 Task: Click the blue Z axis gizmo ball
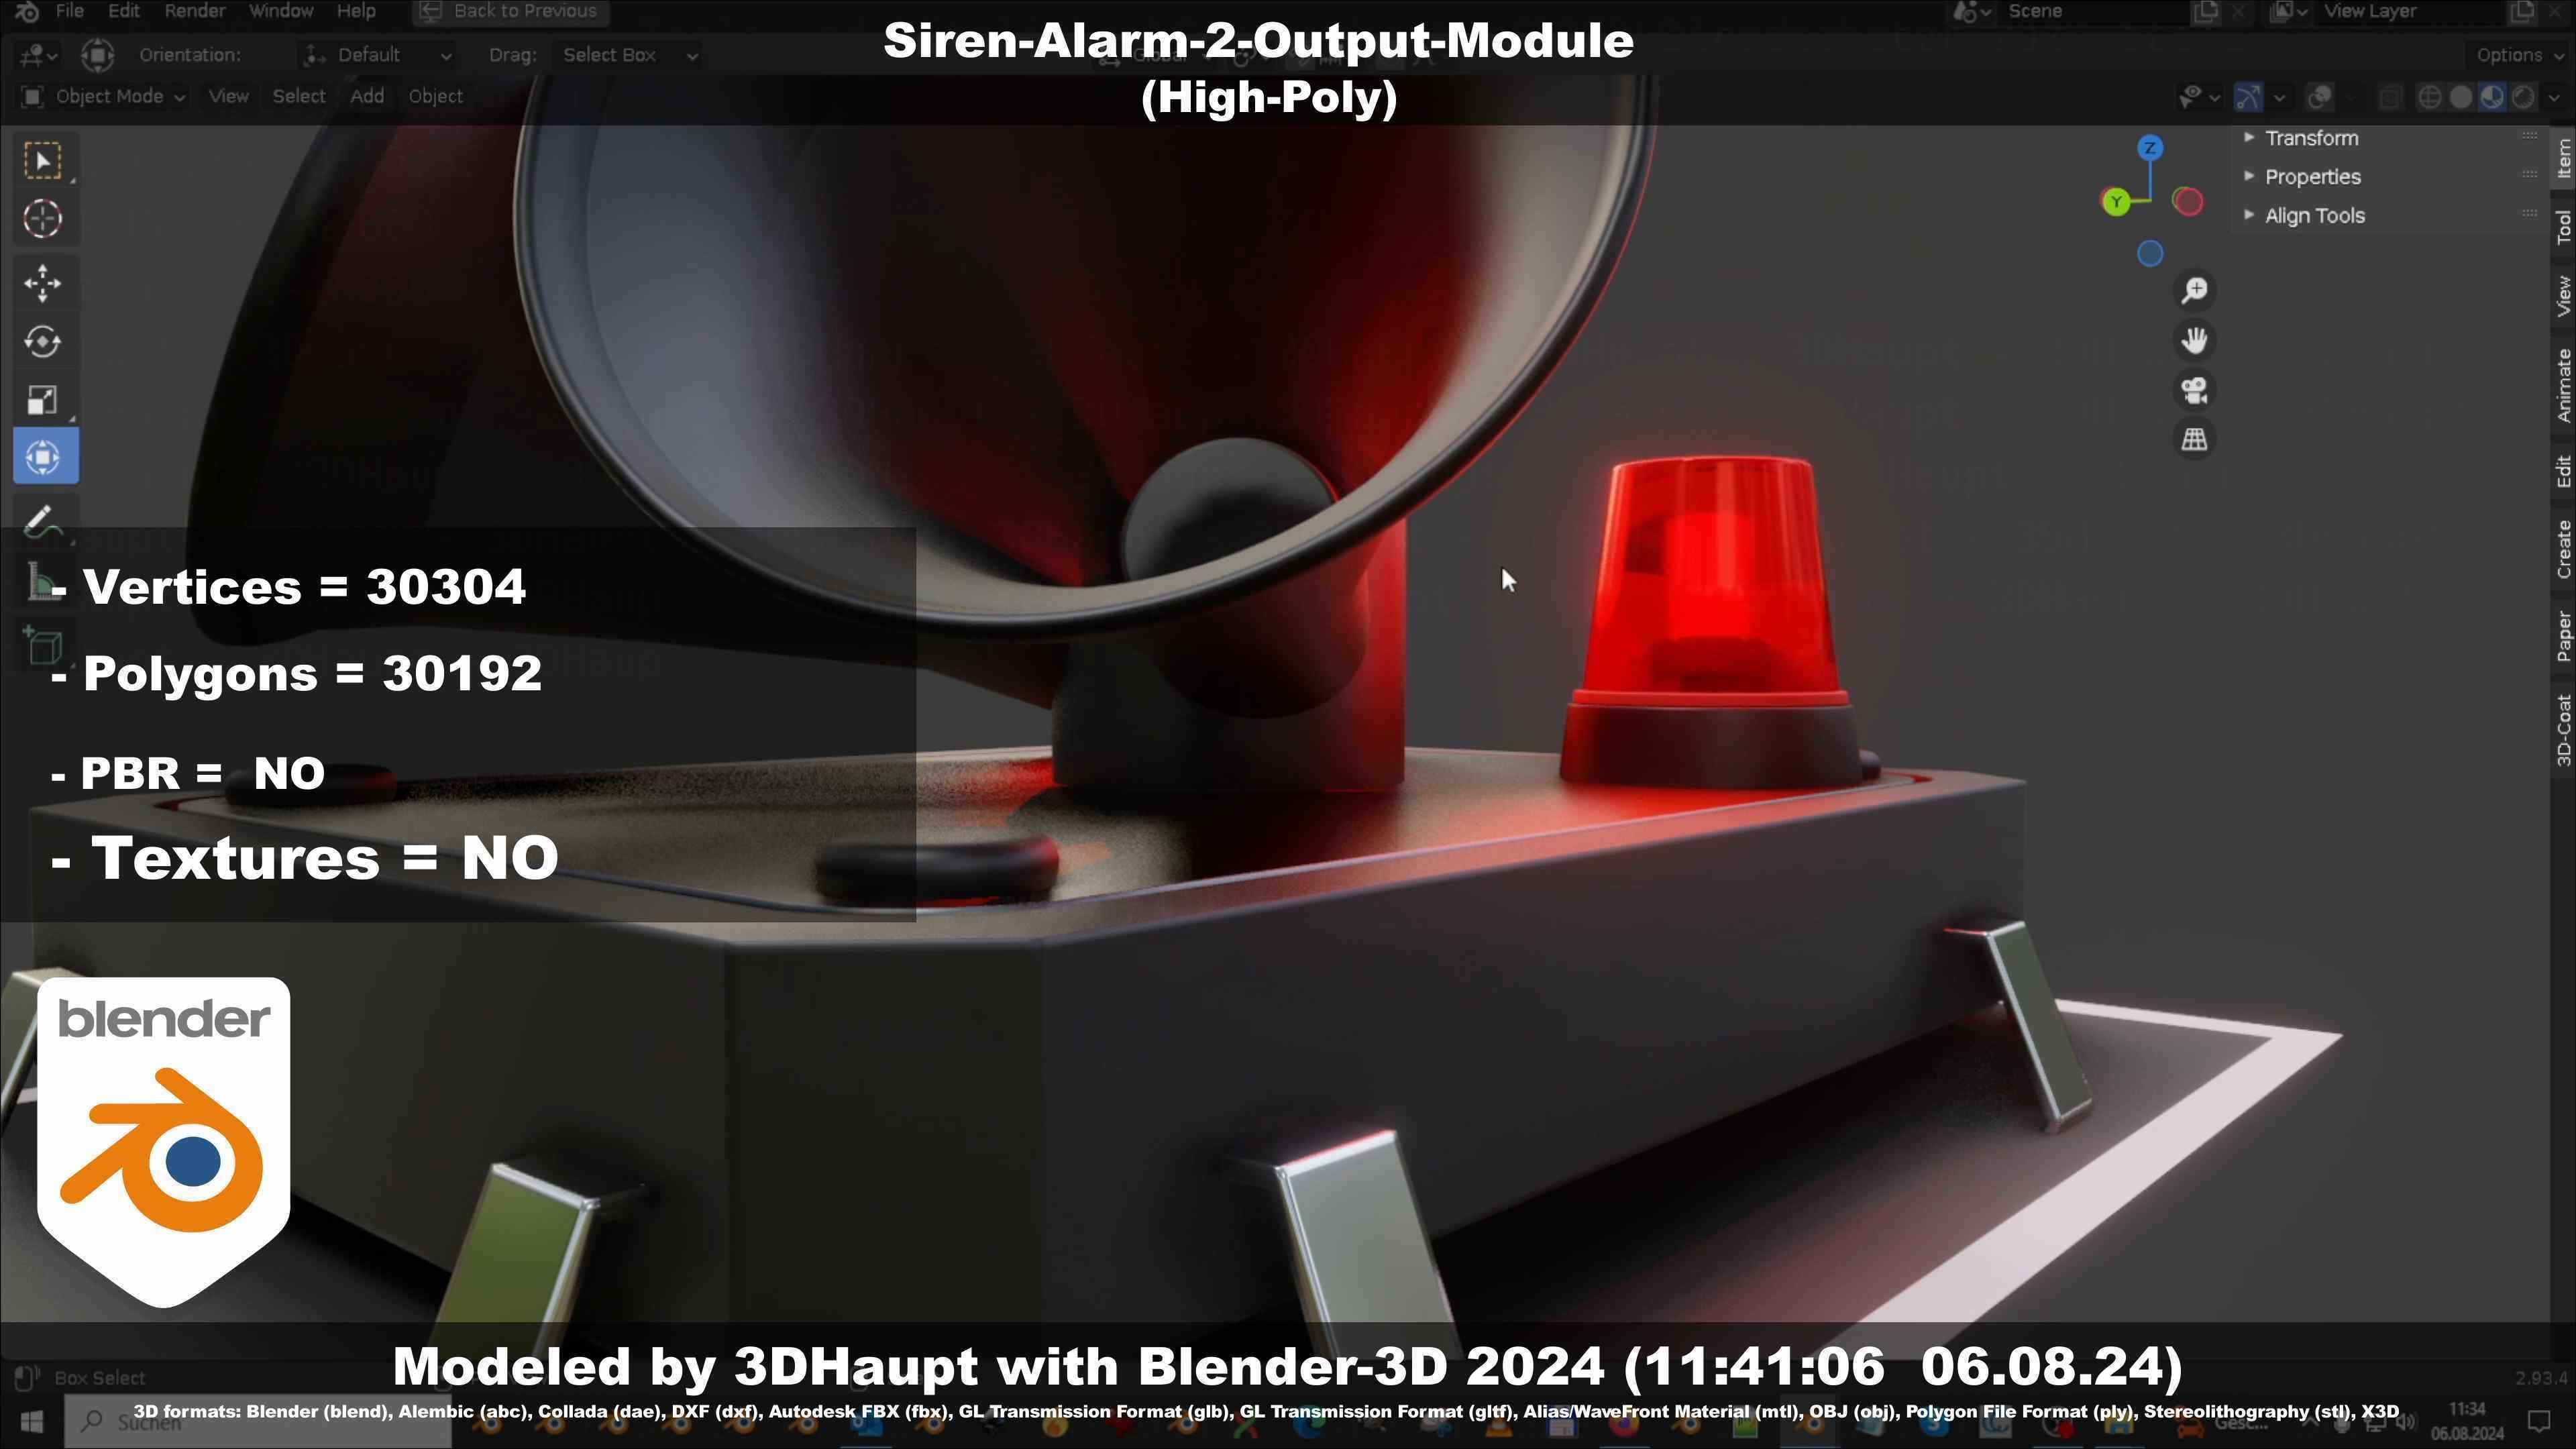[2151, 149]
